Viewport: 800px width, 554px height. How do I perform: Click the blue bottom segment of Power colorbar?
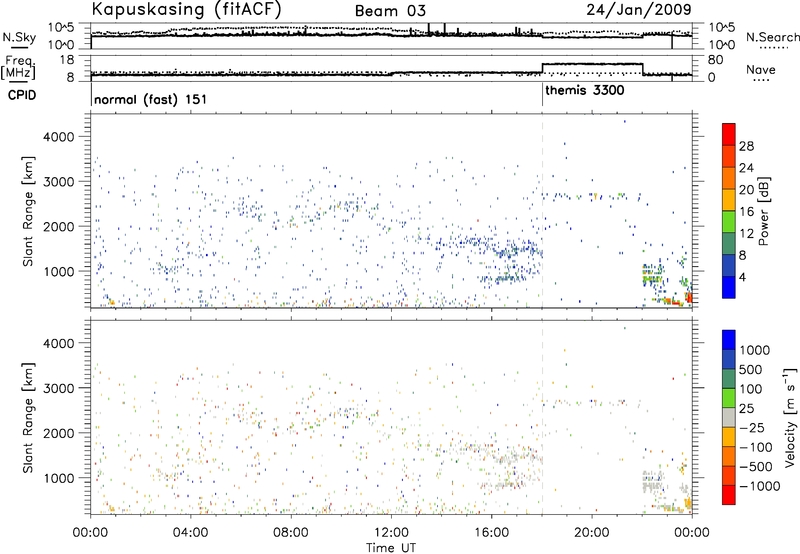pyautogui.click(x=729, y=287)
